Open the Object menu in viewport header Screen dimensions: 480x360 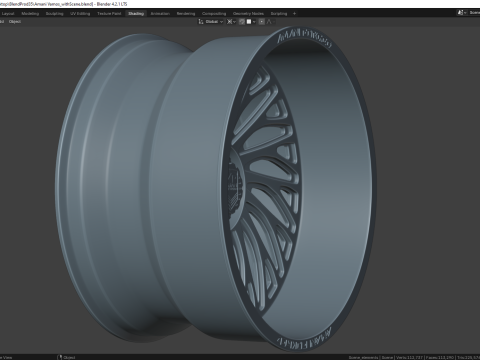(15, 22)
